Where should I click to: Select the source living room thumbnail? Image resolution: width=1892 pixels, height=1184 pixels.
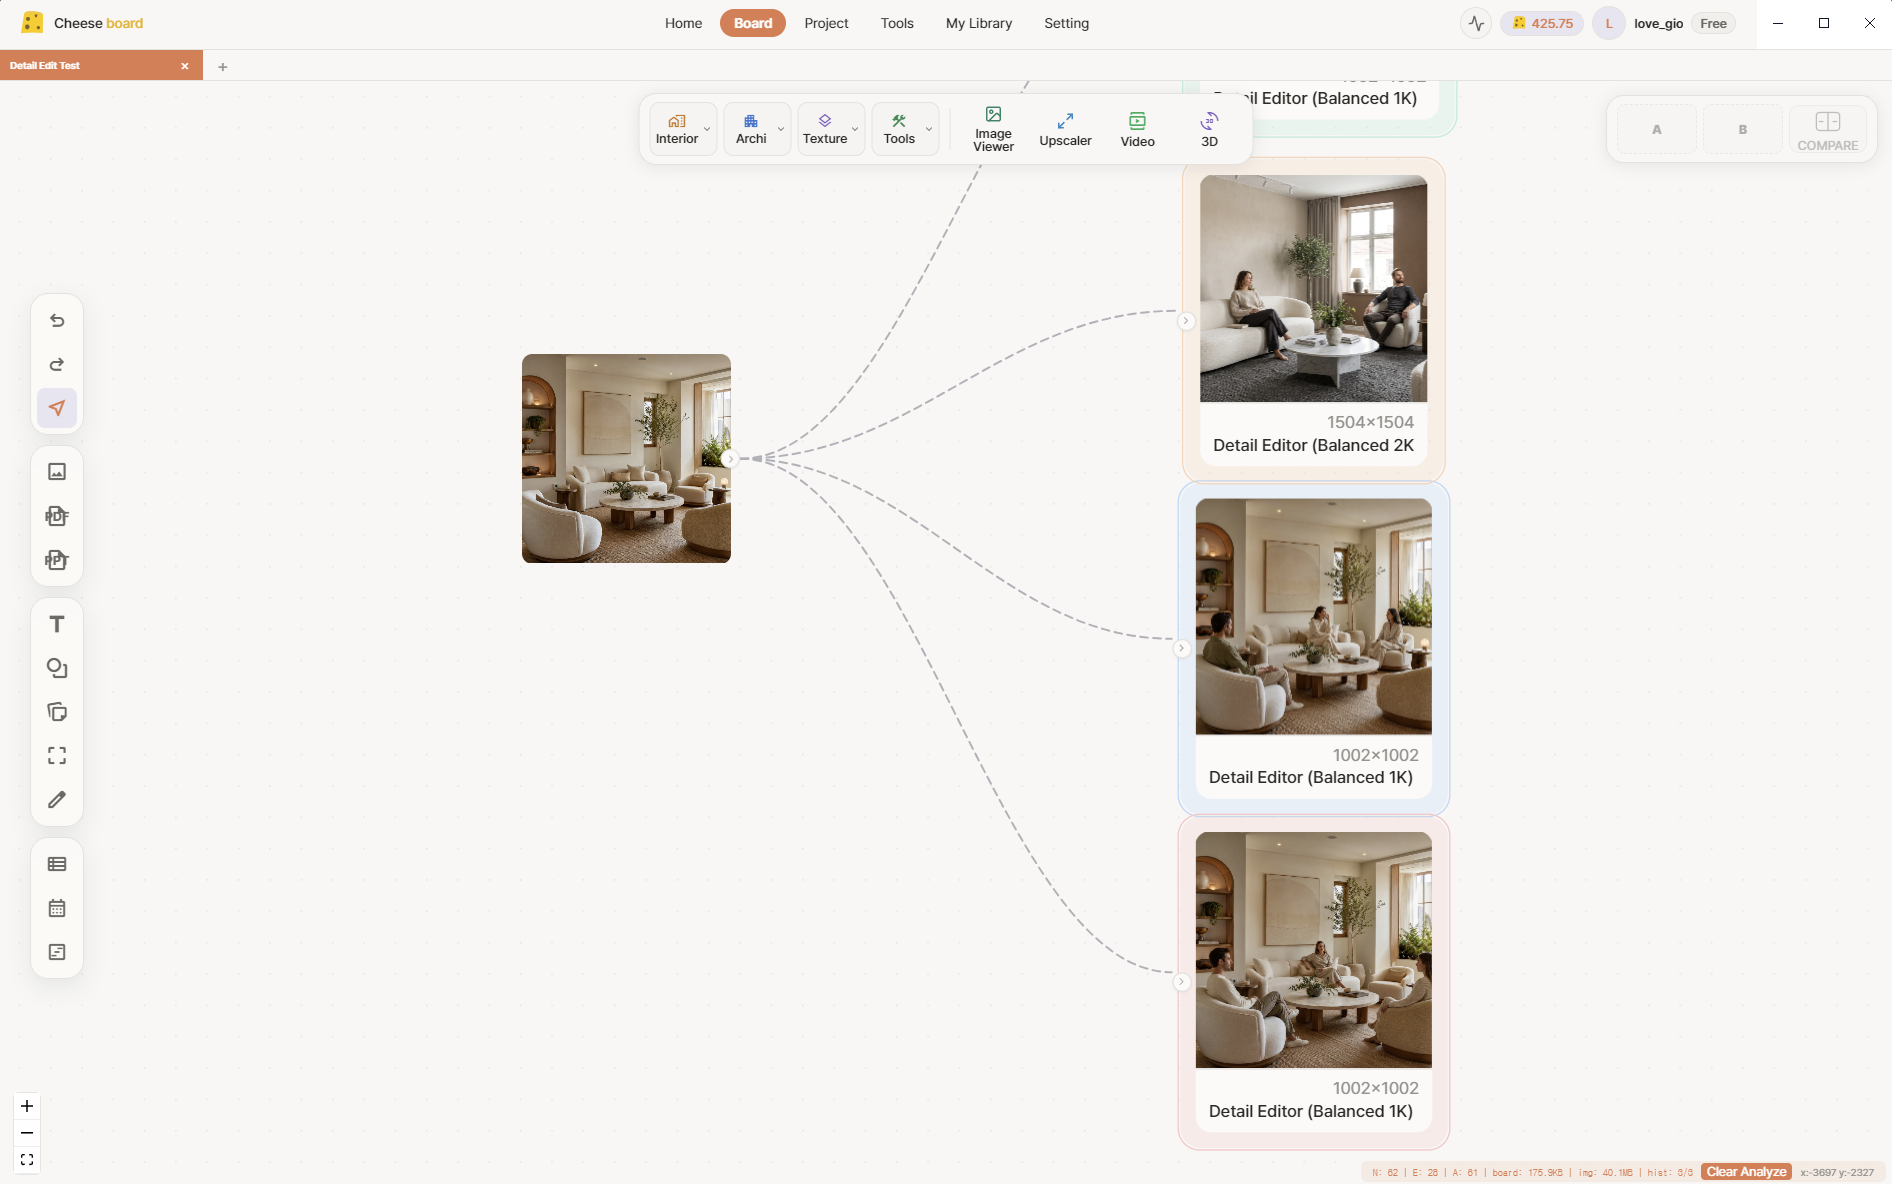click(626, 458)
